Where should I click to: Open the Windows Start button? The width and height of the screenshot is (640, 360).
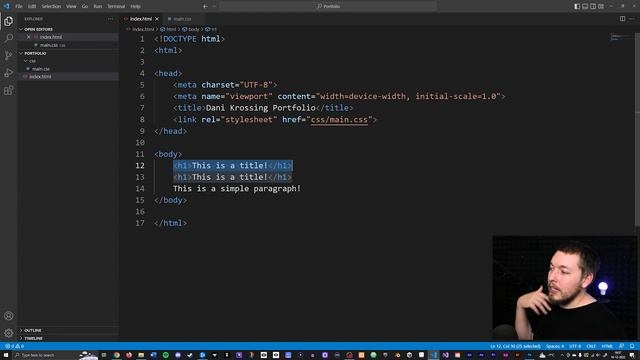click(6, 355)
